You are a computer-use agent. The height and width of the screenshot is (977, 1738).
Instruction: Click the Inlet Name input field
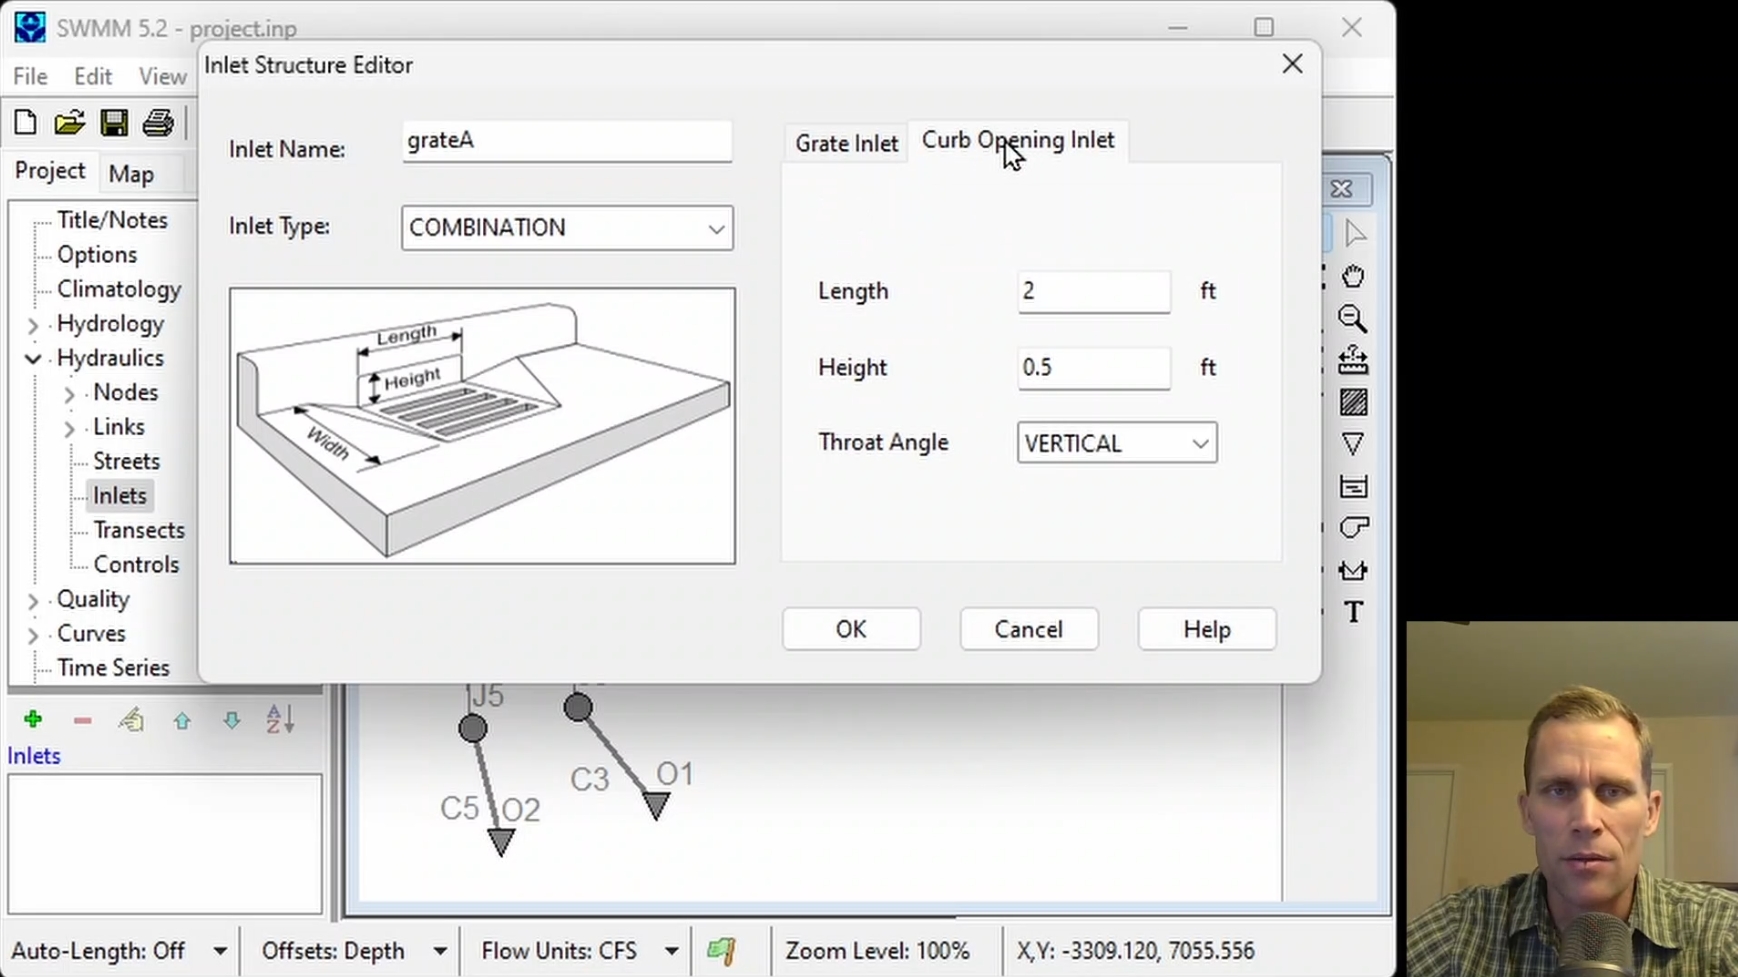(x=567, y=141)
